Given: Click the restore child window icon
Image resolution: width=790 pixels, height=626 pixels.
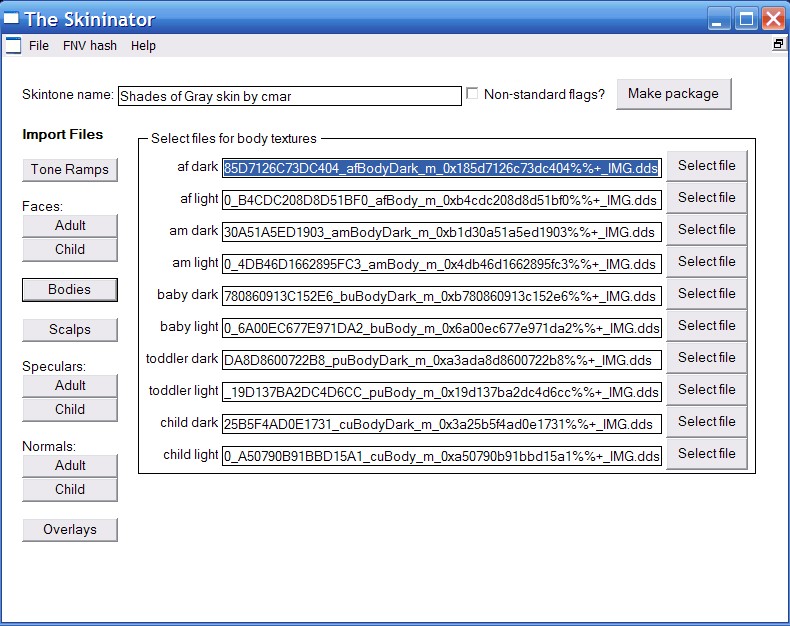Looking at the screenshot, I should tap(778, 44).
